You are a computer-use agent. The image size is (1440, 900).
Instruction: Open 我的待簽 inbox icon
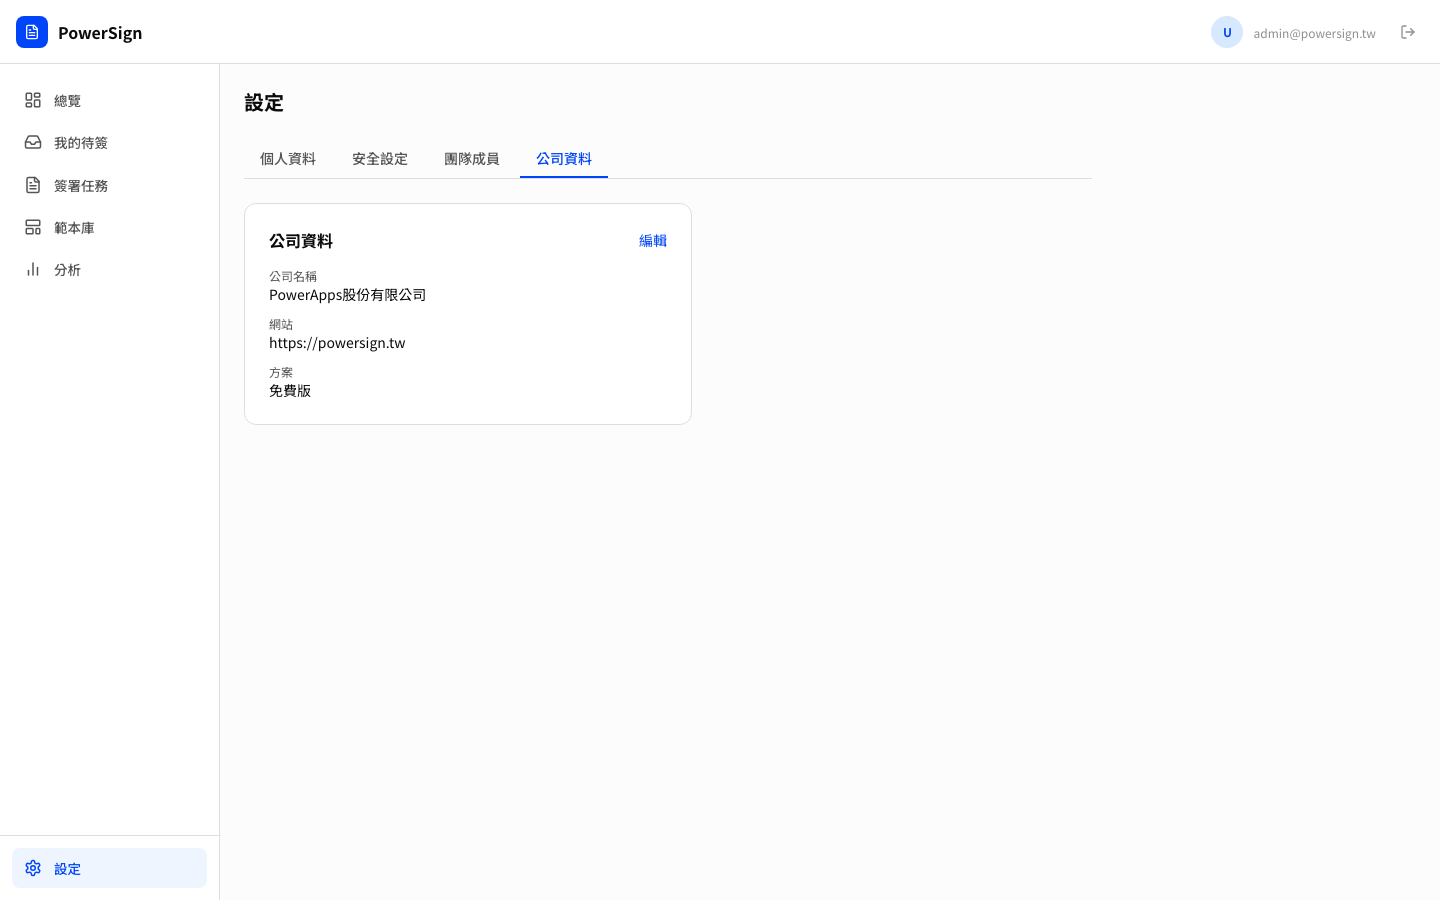coord(33,142)
